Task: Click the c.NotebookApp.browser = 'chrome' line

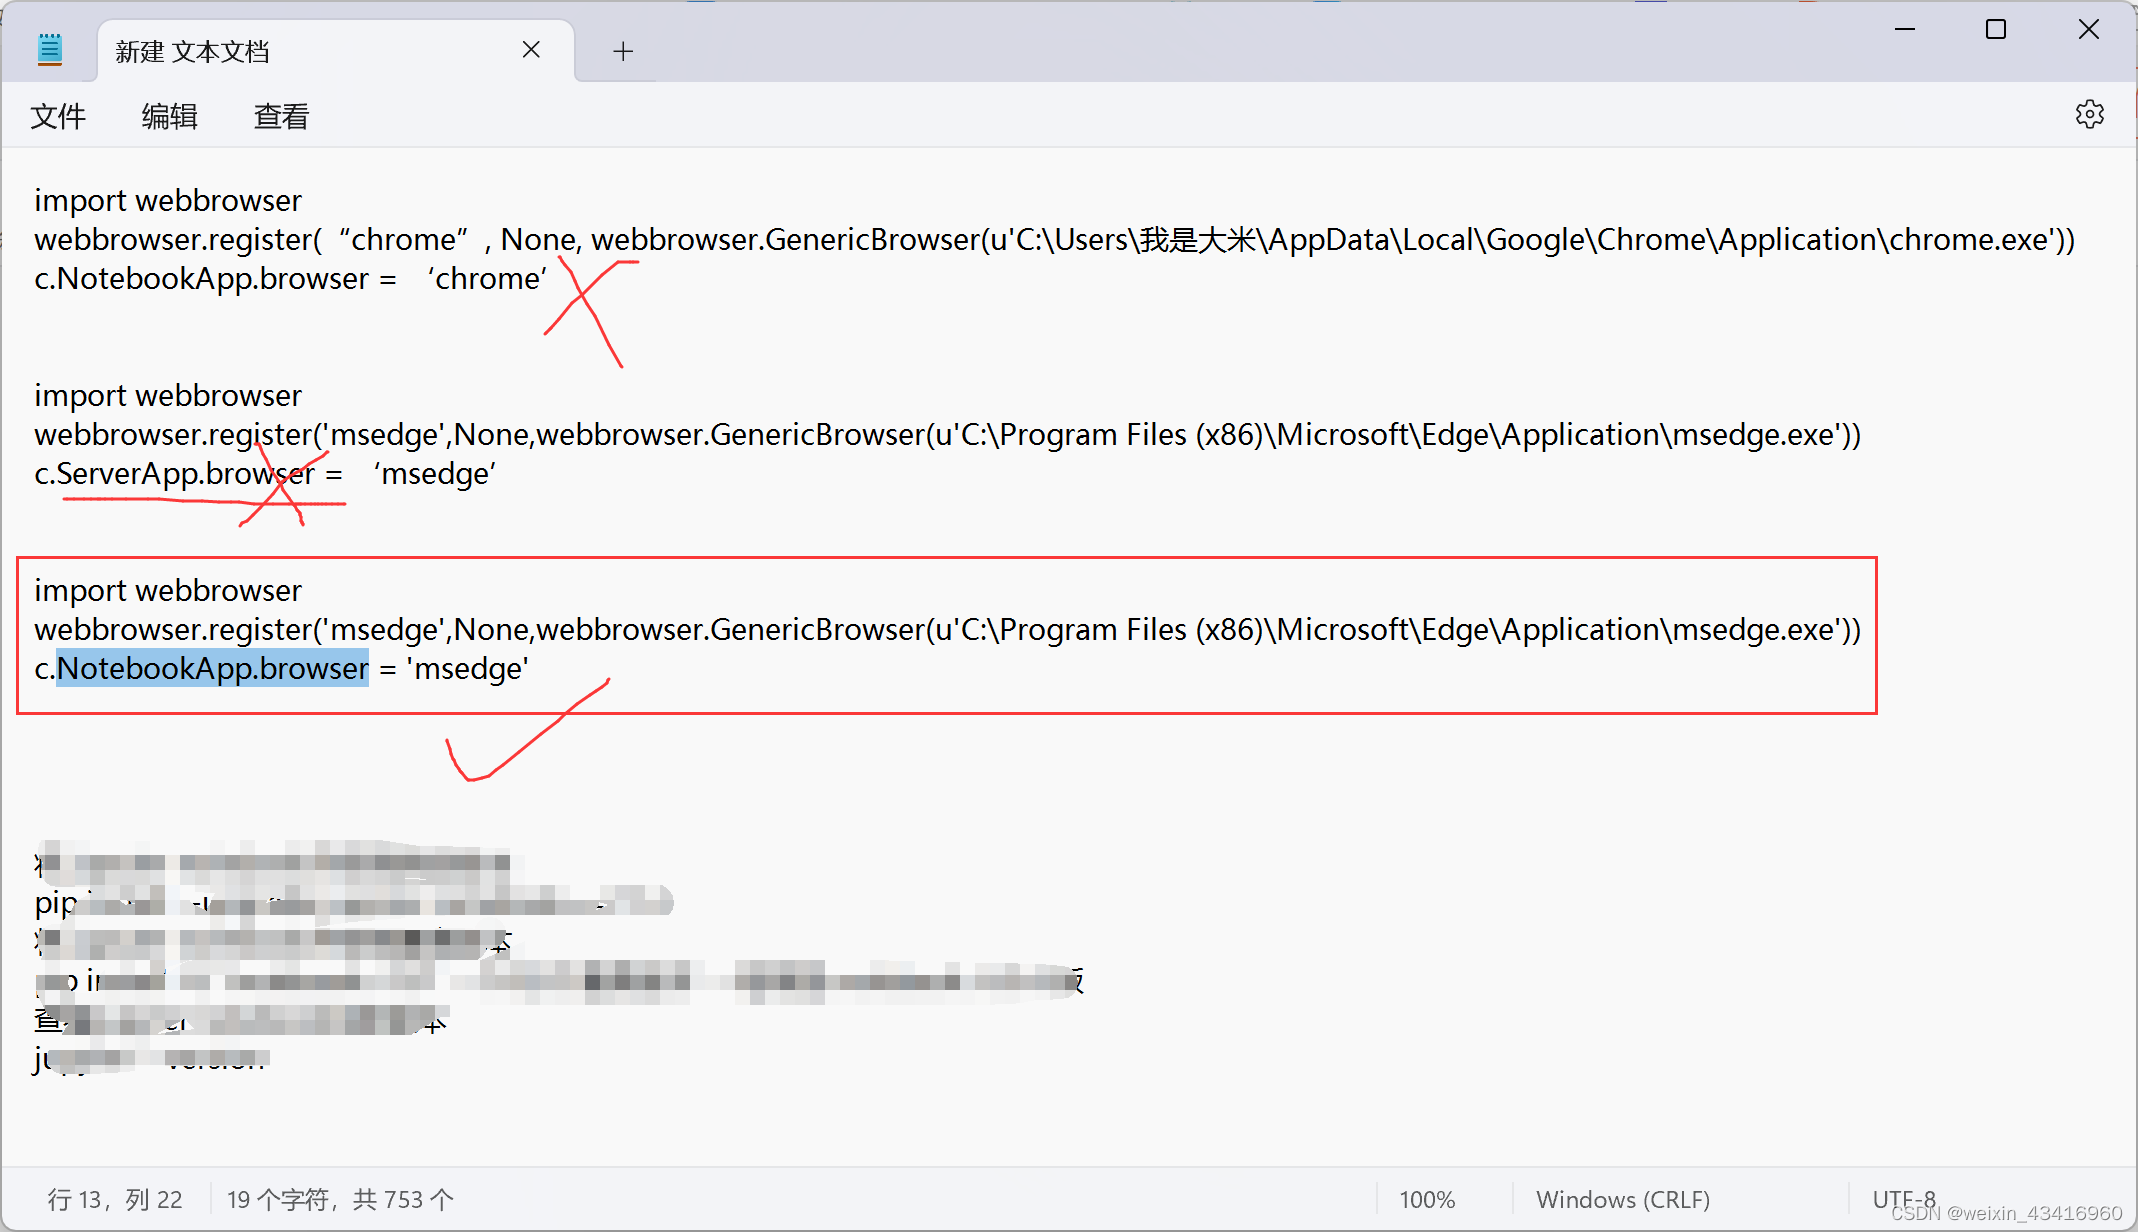Action: point(290,279)
